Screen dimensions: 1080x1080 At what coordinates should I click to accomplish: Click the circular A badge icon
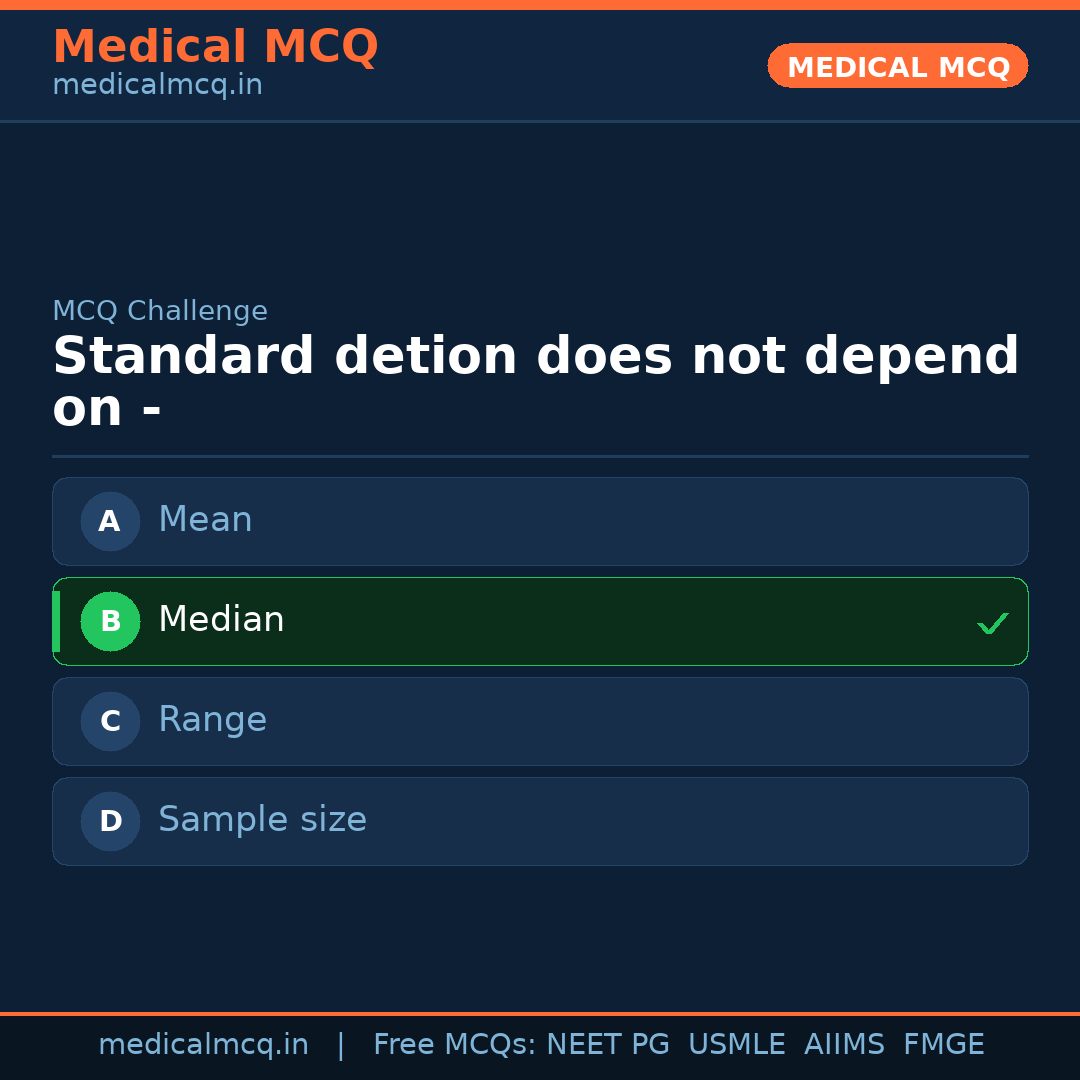(x=110, y=521)
